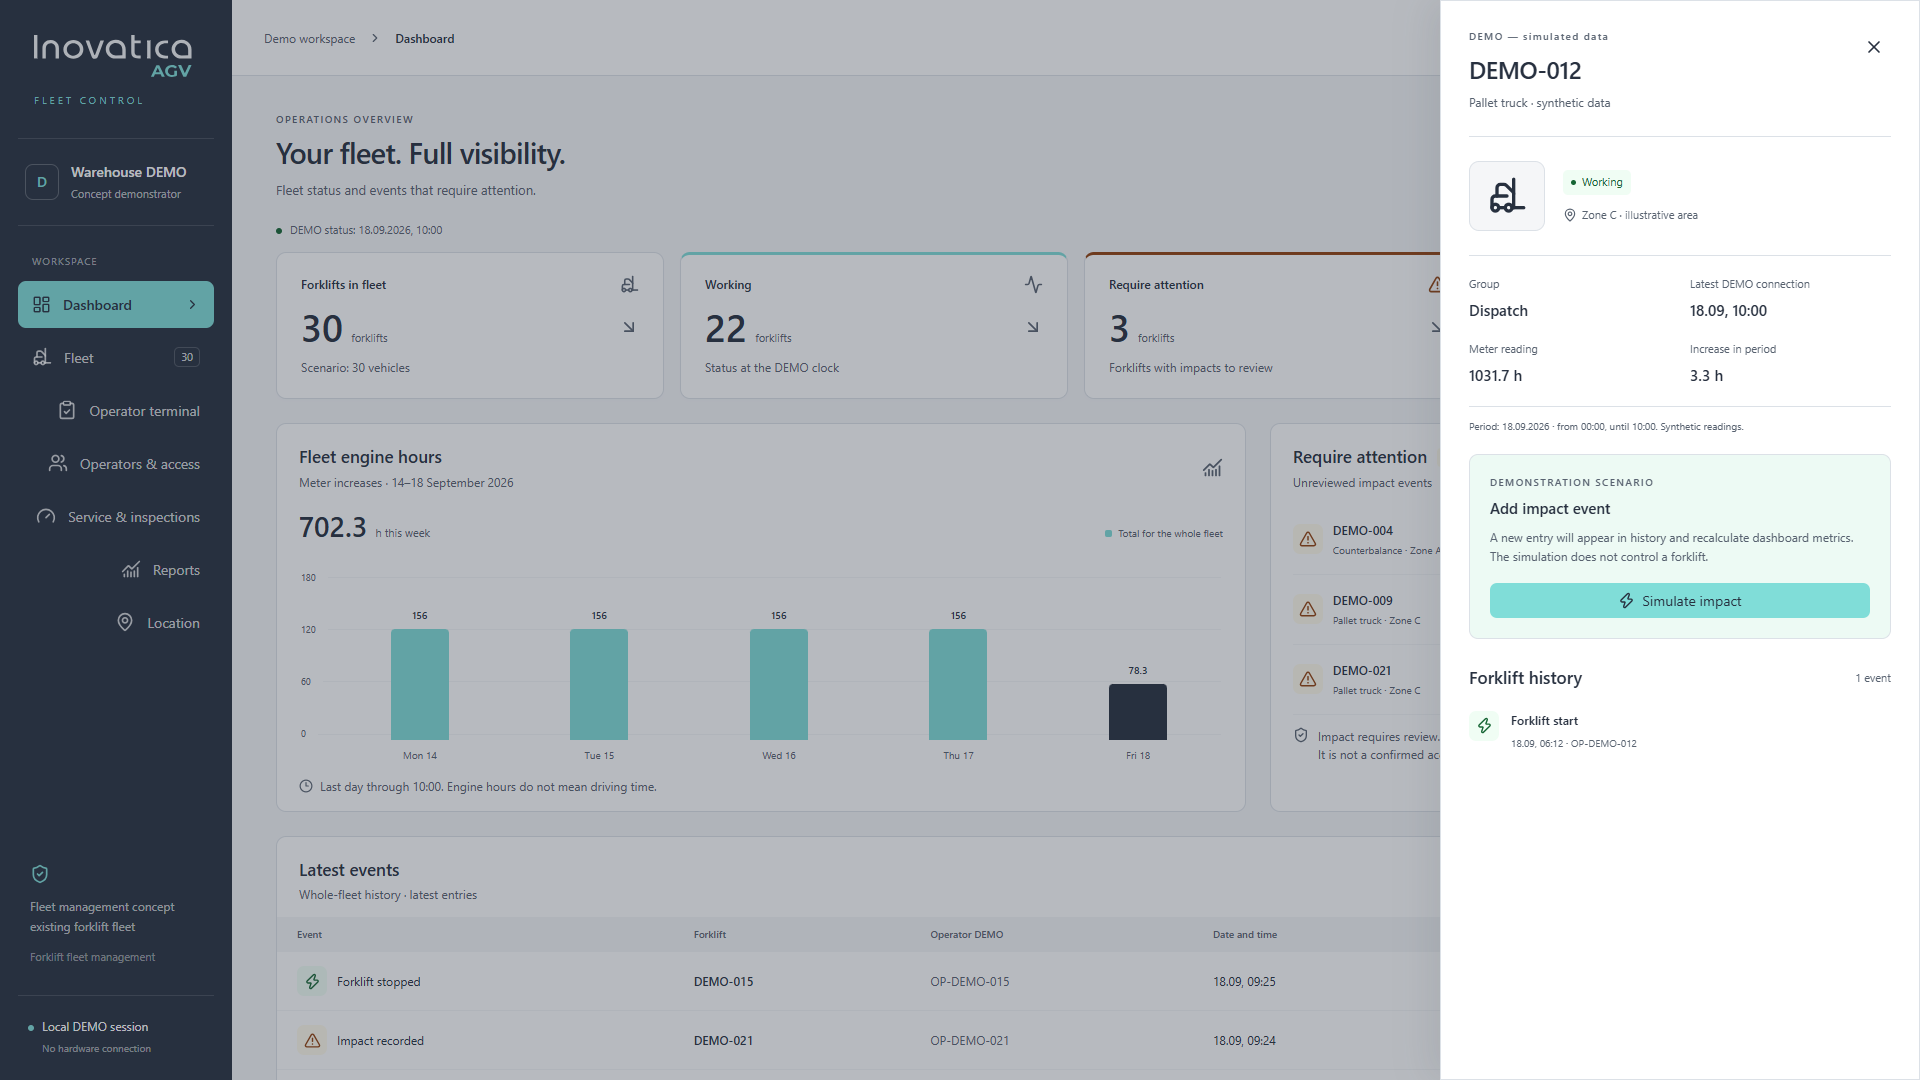Click OP-DEMO-015 operator cell
This screenshot has height=1080, width=1920.
coord(970,982)
